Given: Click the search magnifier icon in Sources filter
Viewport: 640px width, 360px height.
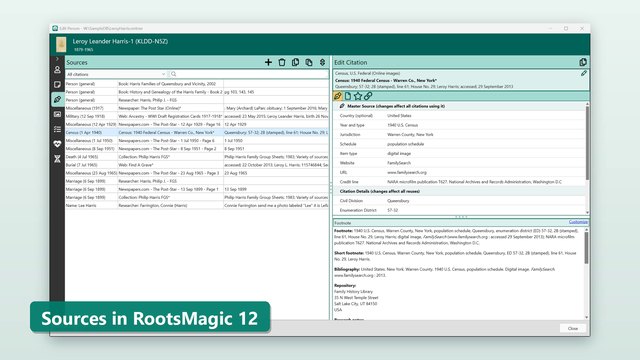Looking at the screenshot, I should point(173,74).
